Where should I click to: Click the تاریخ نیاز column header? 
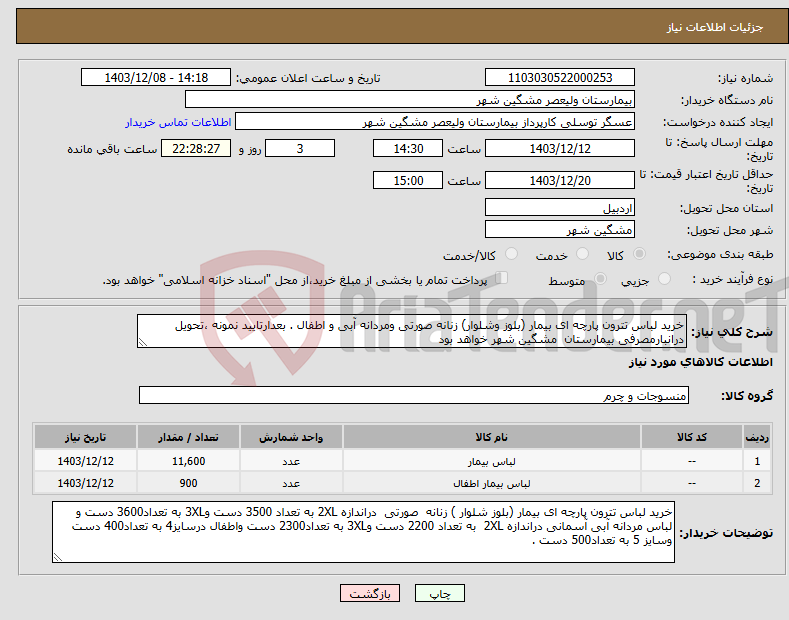coord(86,437)
